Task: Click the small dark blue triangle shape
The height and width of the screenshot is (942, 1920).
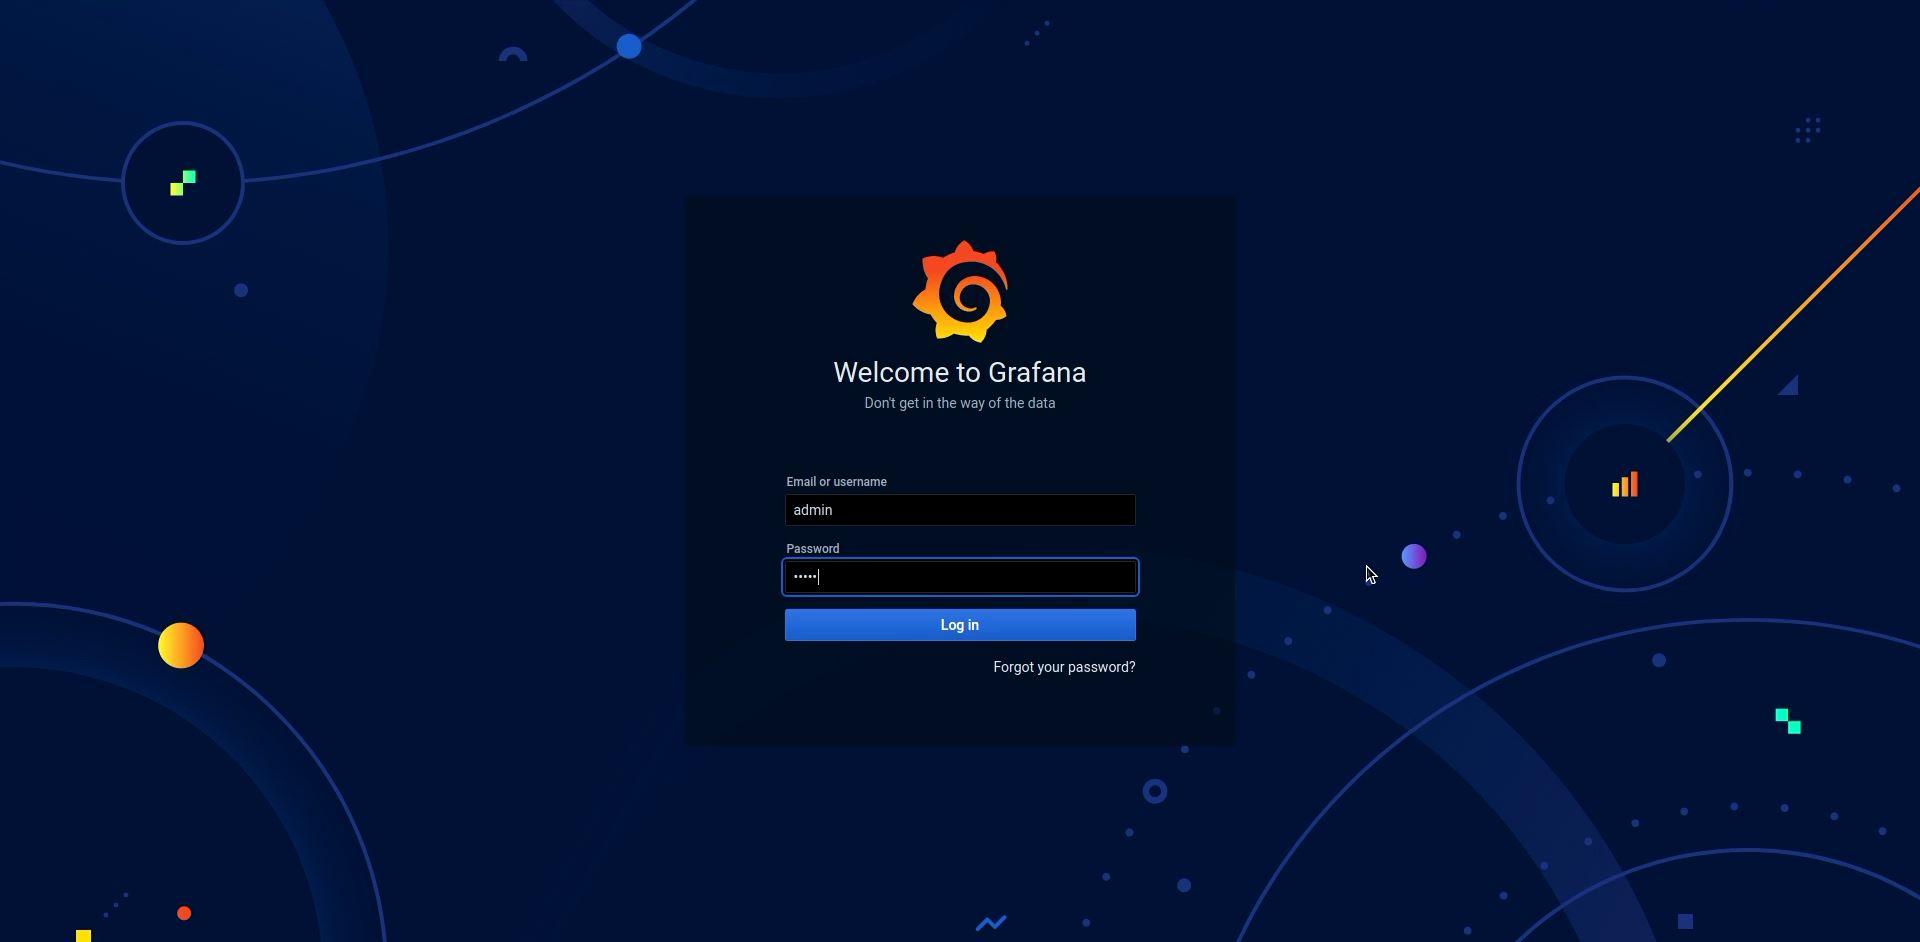Action: coord(1790,387)
